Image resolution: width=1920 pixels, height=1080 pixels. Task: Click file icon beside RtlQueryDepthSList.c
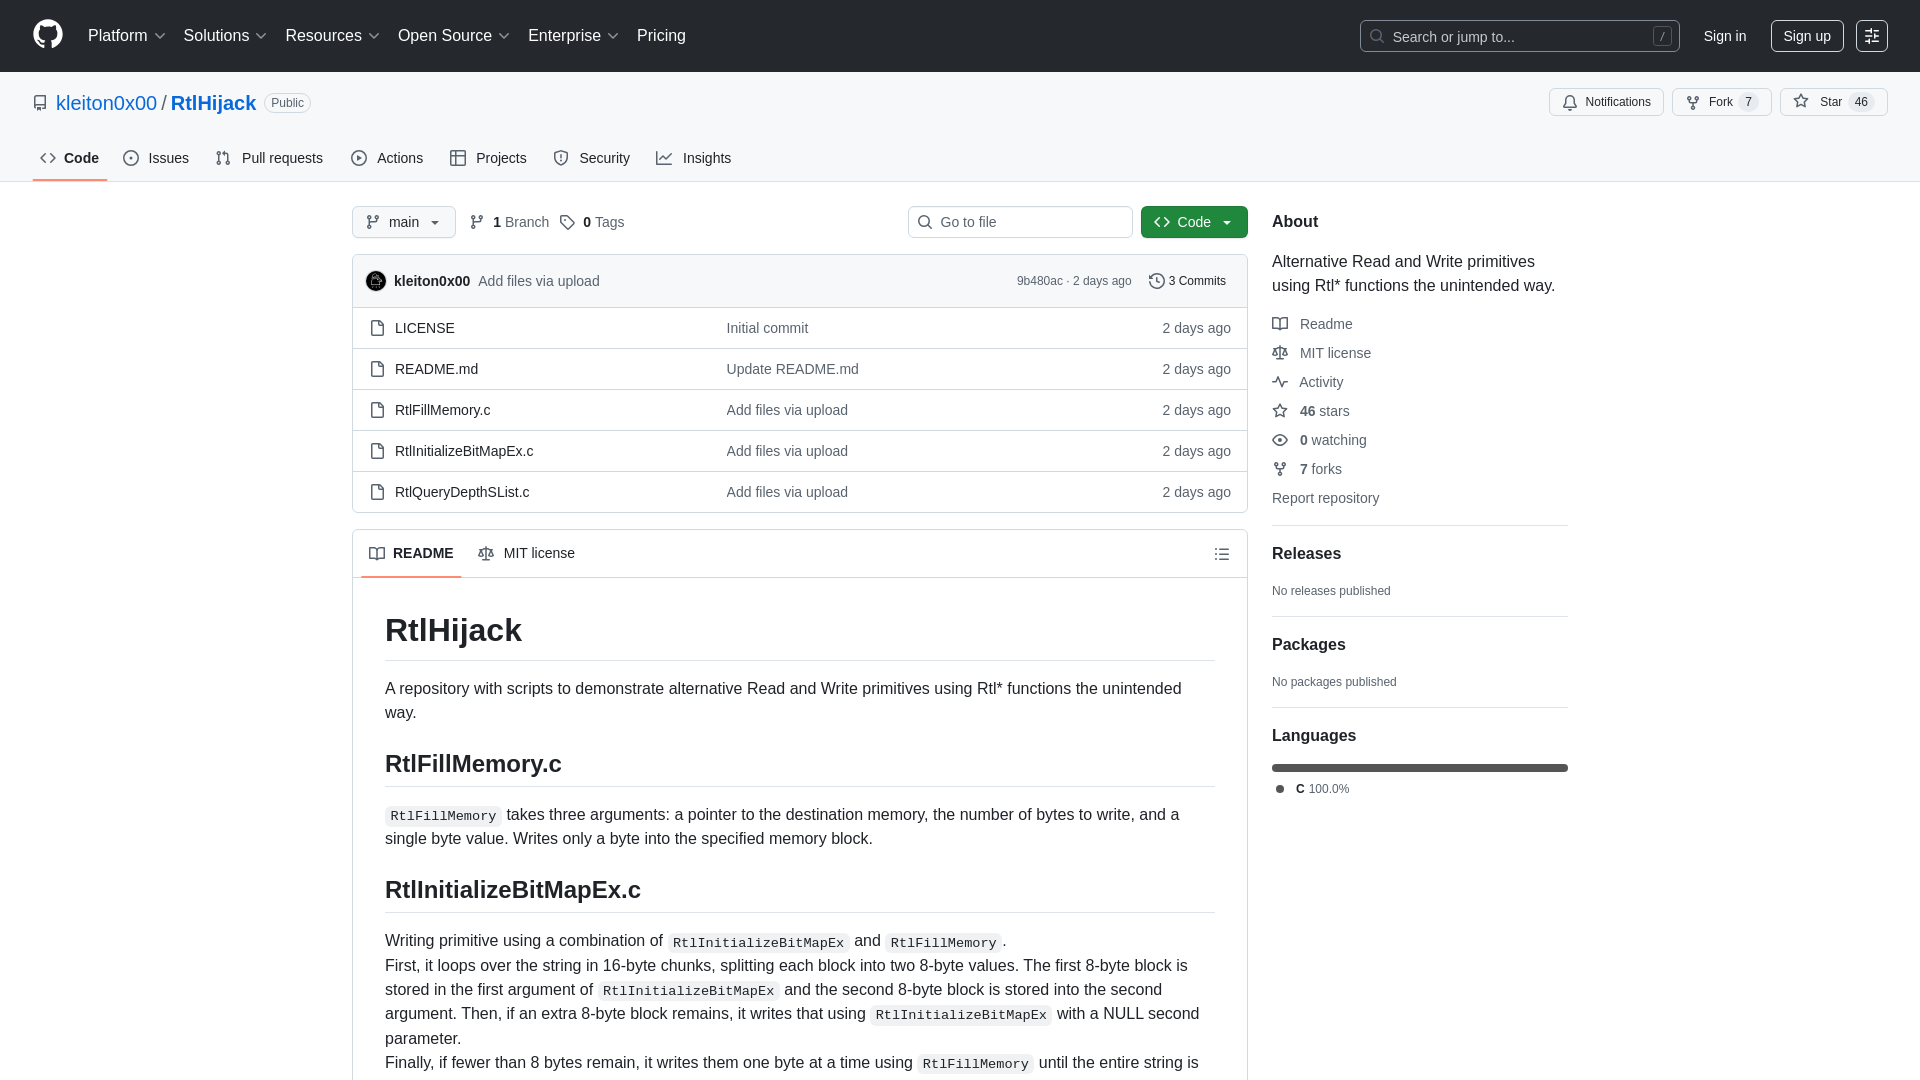click(377, 492)
